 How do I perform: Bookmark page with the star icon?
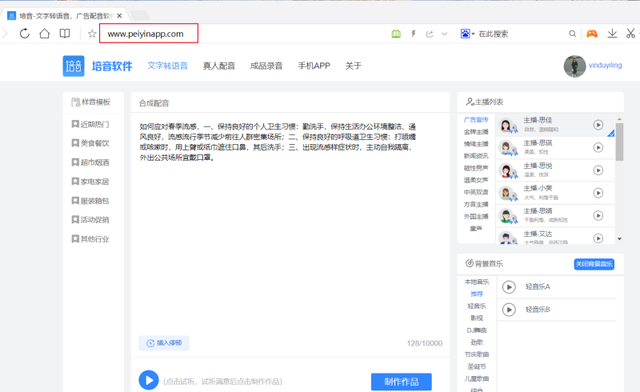pyautogui.click(x=92, y=34)
